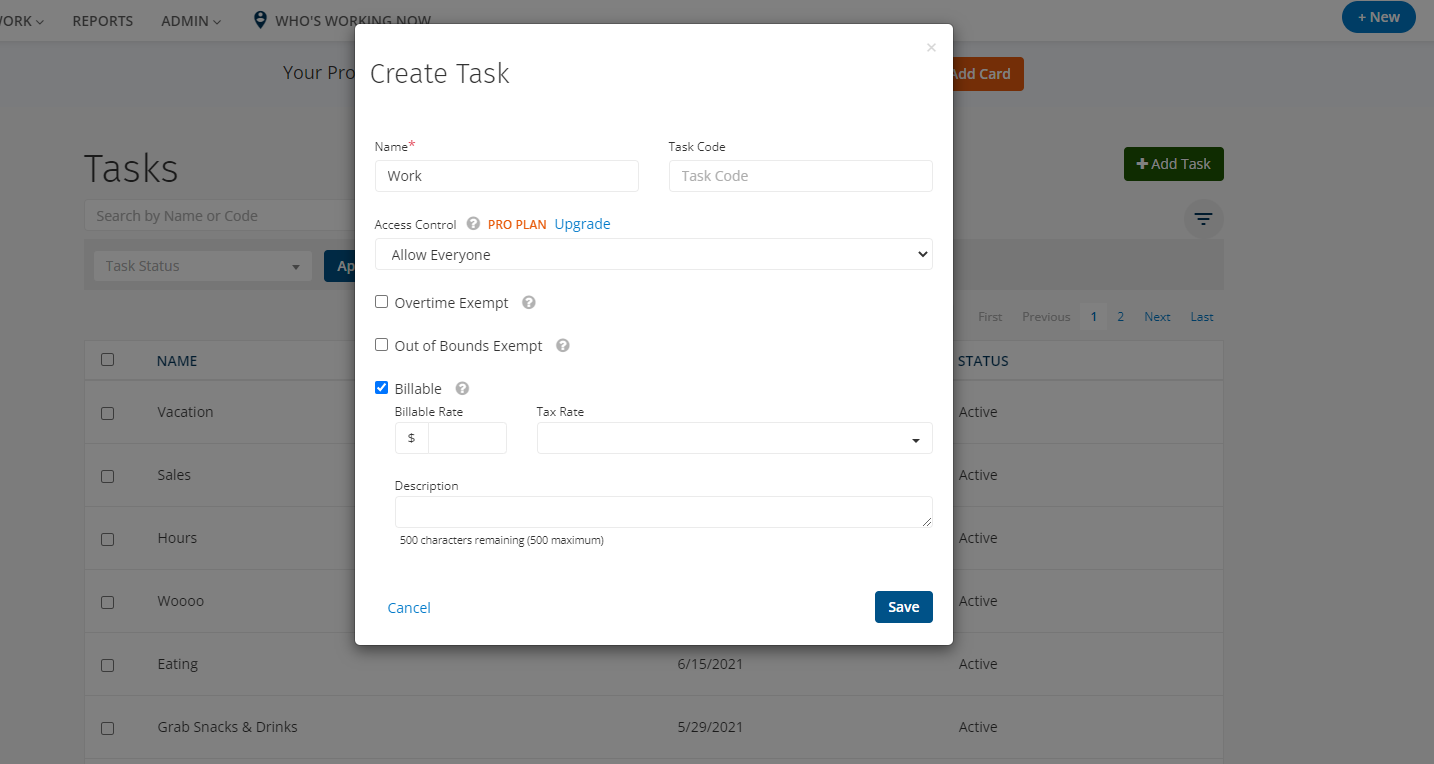This screenshot has height=764, width=1434.
Task: Click the Name field containing Work
Action: tap(507, 176)
